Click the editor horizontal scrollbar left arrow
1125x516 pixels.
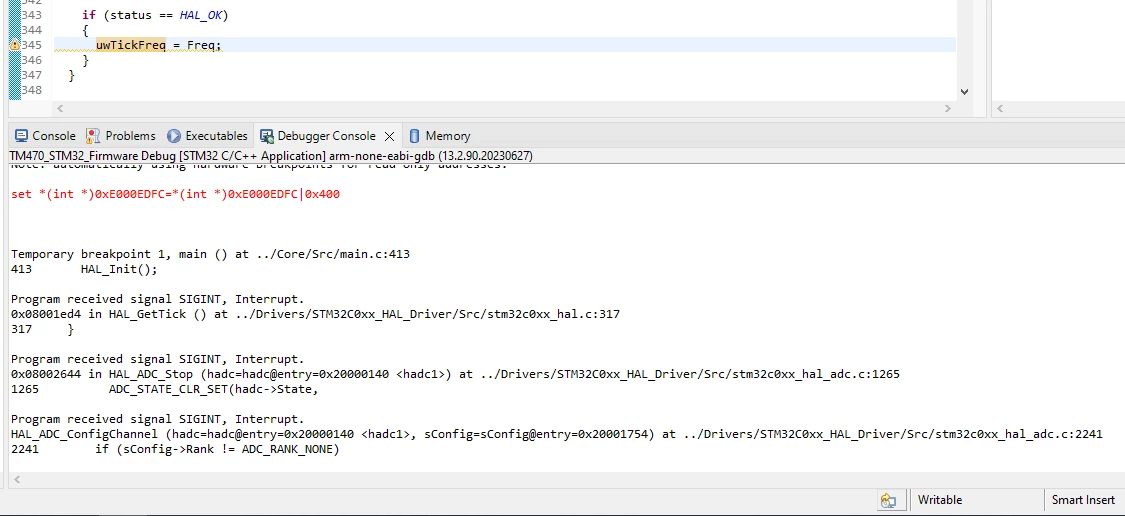60,108
